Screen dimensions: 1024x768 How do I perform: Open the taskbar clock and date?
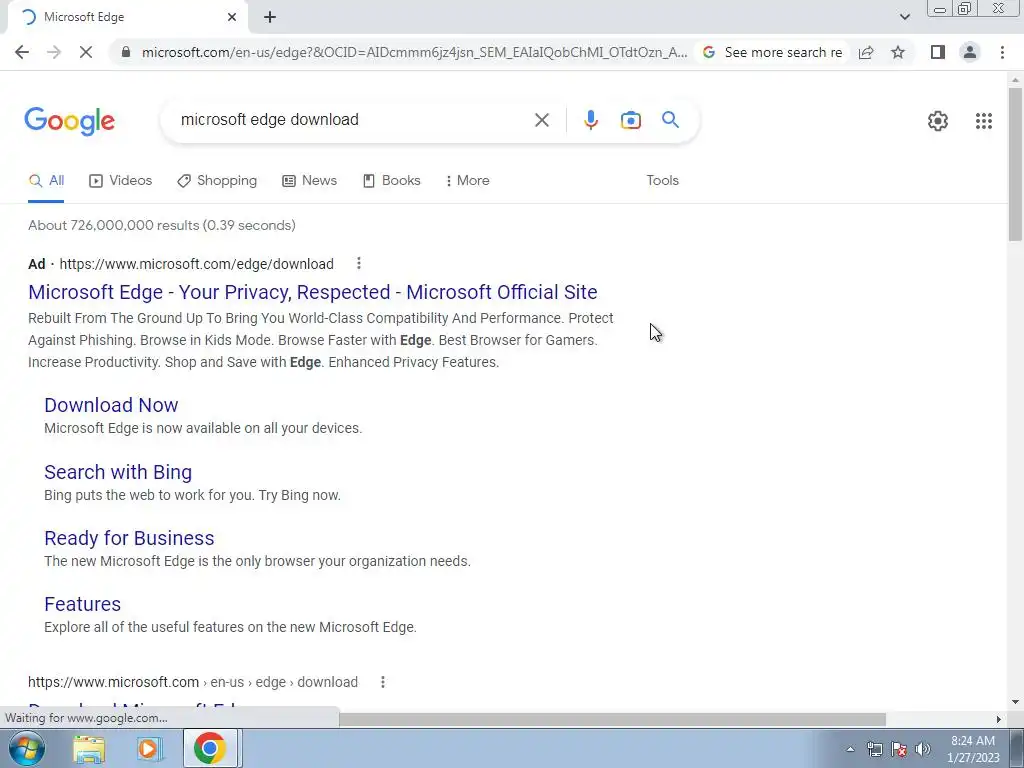coord(972,749)
